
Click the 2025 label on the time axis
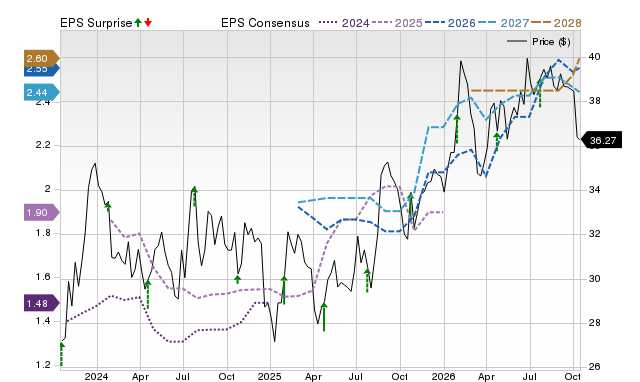pos(270,376)
